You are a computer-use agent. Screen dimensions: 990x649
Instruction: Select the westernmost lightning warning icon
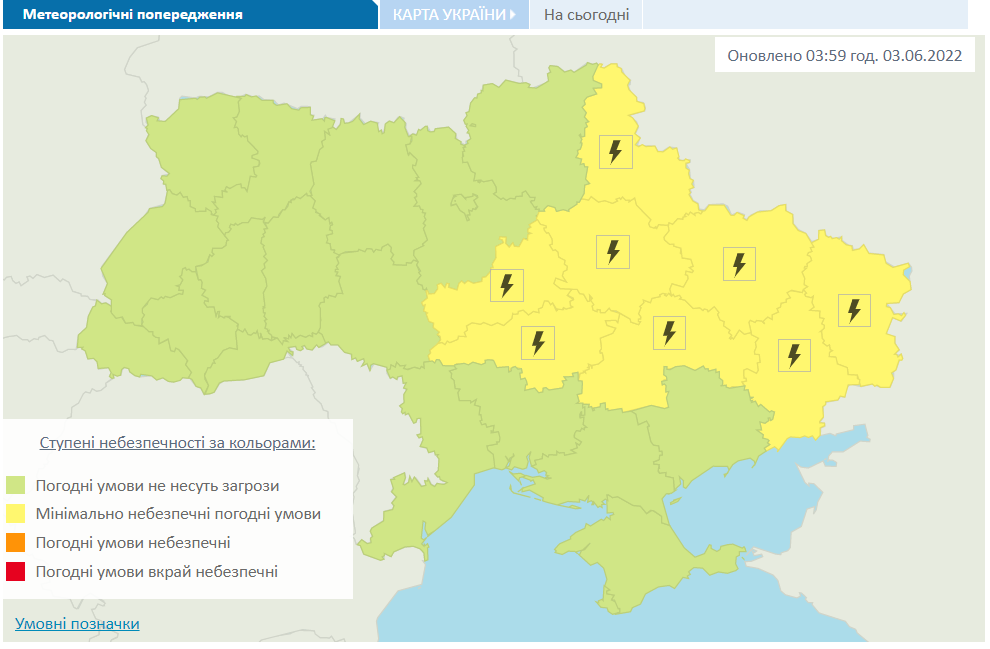506,285
